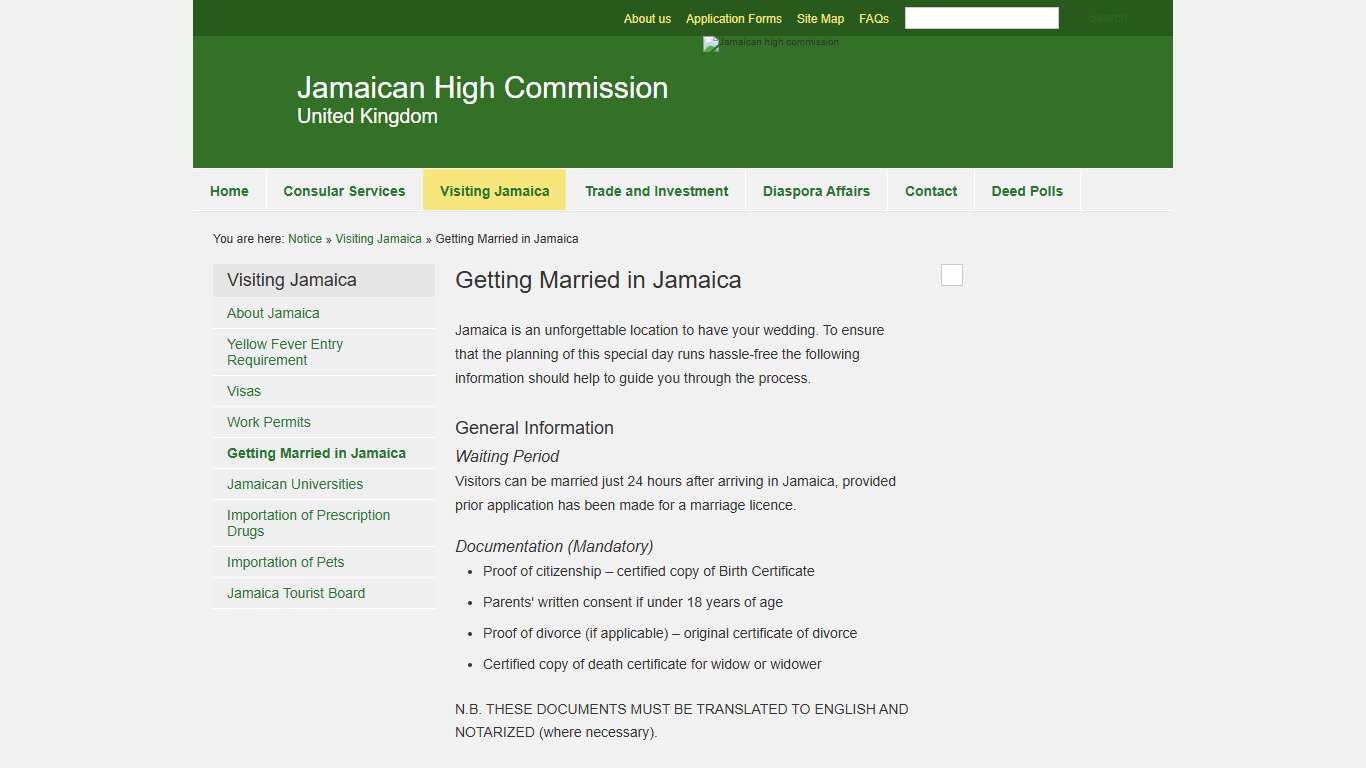Screen dimensions: 1366x768
Task: View the Importation of Pets page
Action: (285, 562)
